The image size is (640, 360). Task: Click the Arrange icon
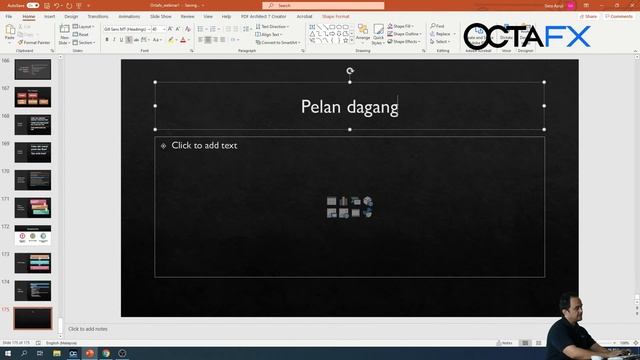(362, 32)
